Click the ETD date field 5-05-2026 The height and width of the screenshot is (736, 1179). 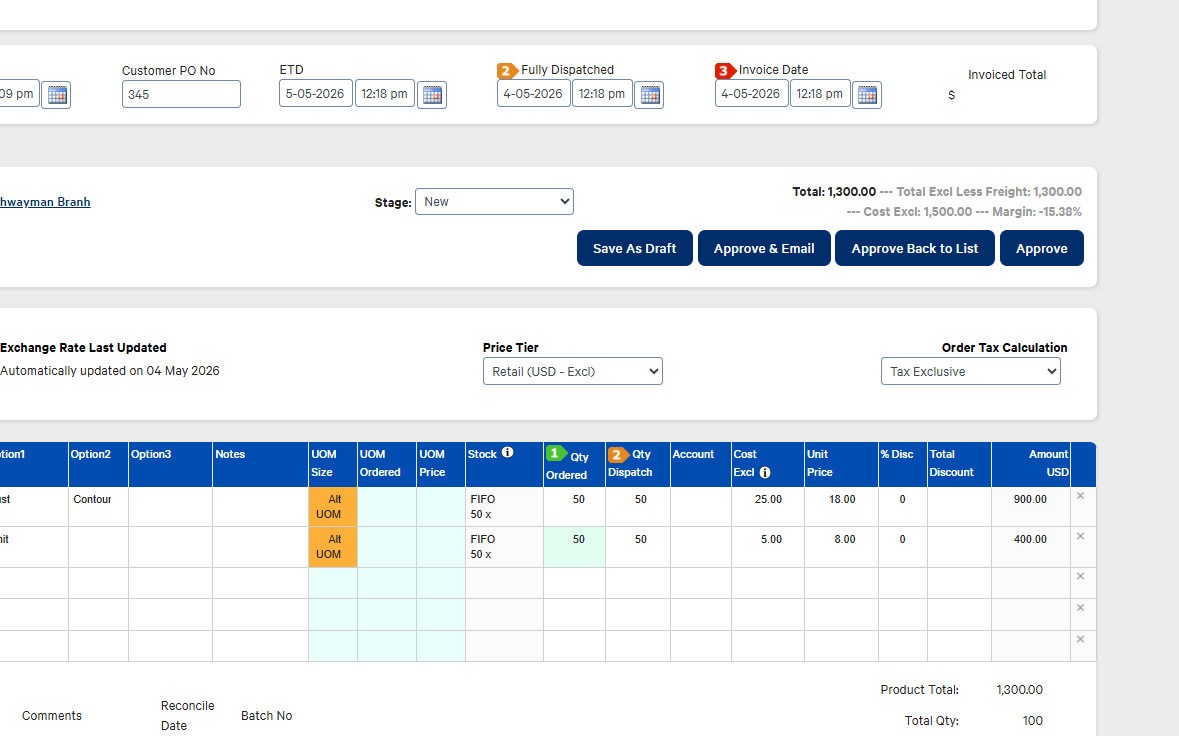point(315,94)
